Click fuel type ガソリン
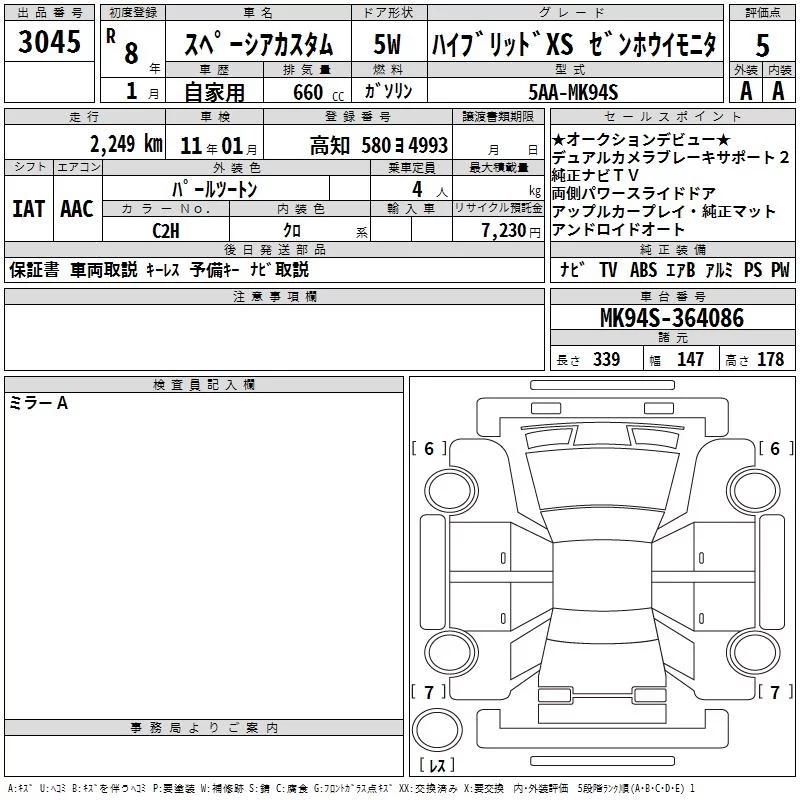The height and width of the screenshot is (800, 800). pyautogui.click(x=388, y=91)
